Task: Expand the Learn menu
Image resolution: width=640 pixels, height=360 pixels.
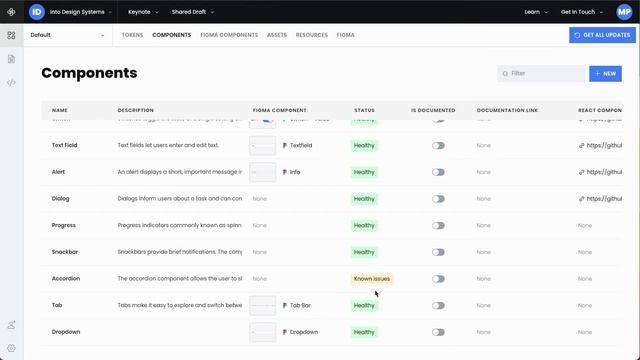Action: coord(536,12)
